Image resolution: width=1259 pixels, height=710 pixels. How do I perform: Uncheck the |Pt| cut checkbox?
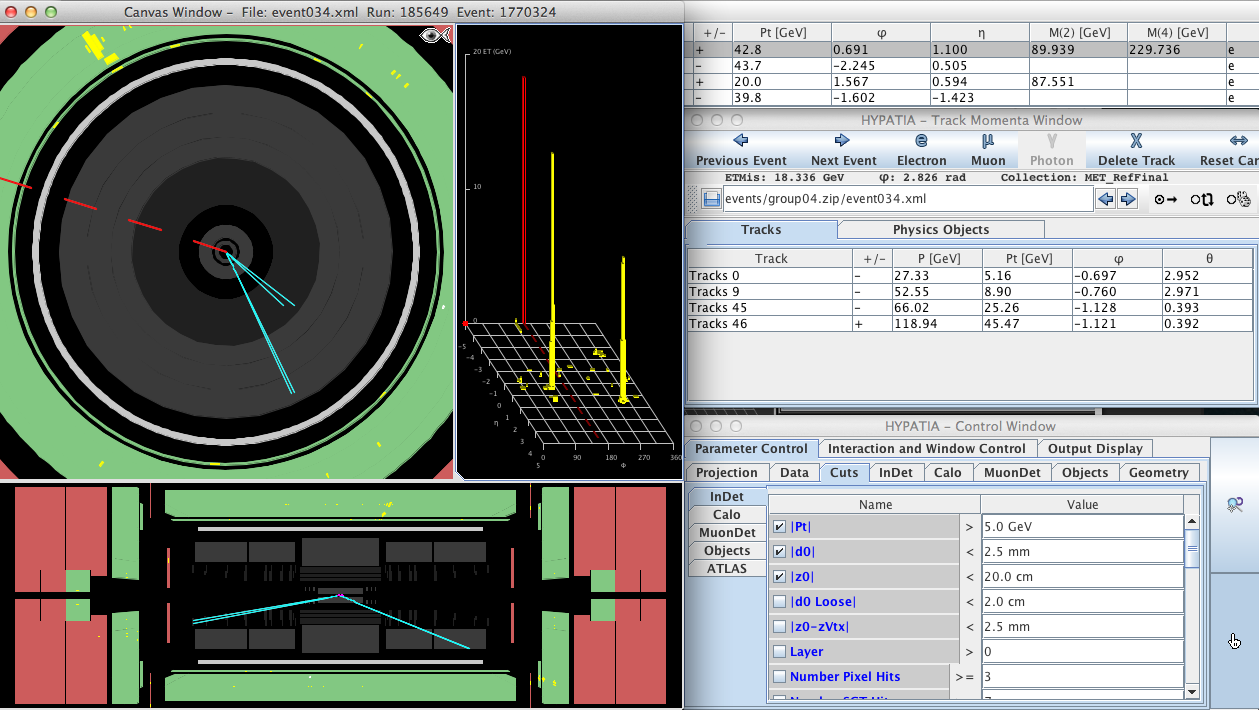click(x=779, y=527)
